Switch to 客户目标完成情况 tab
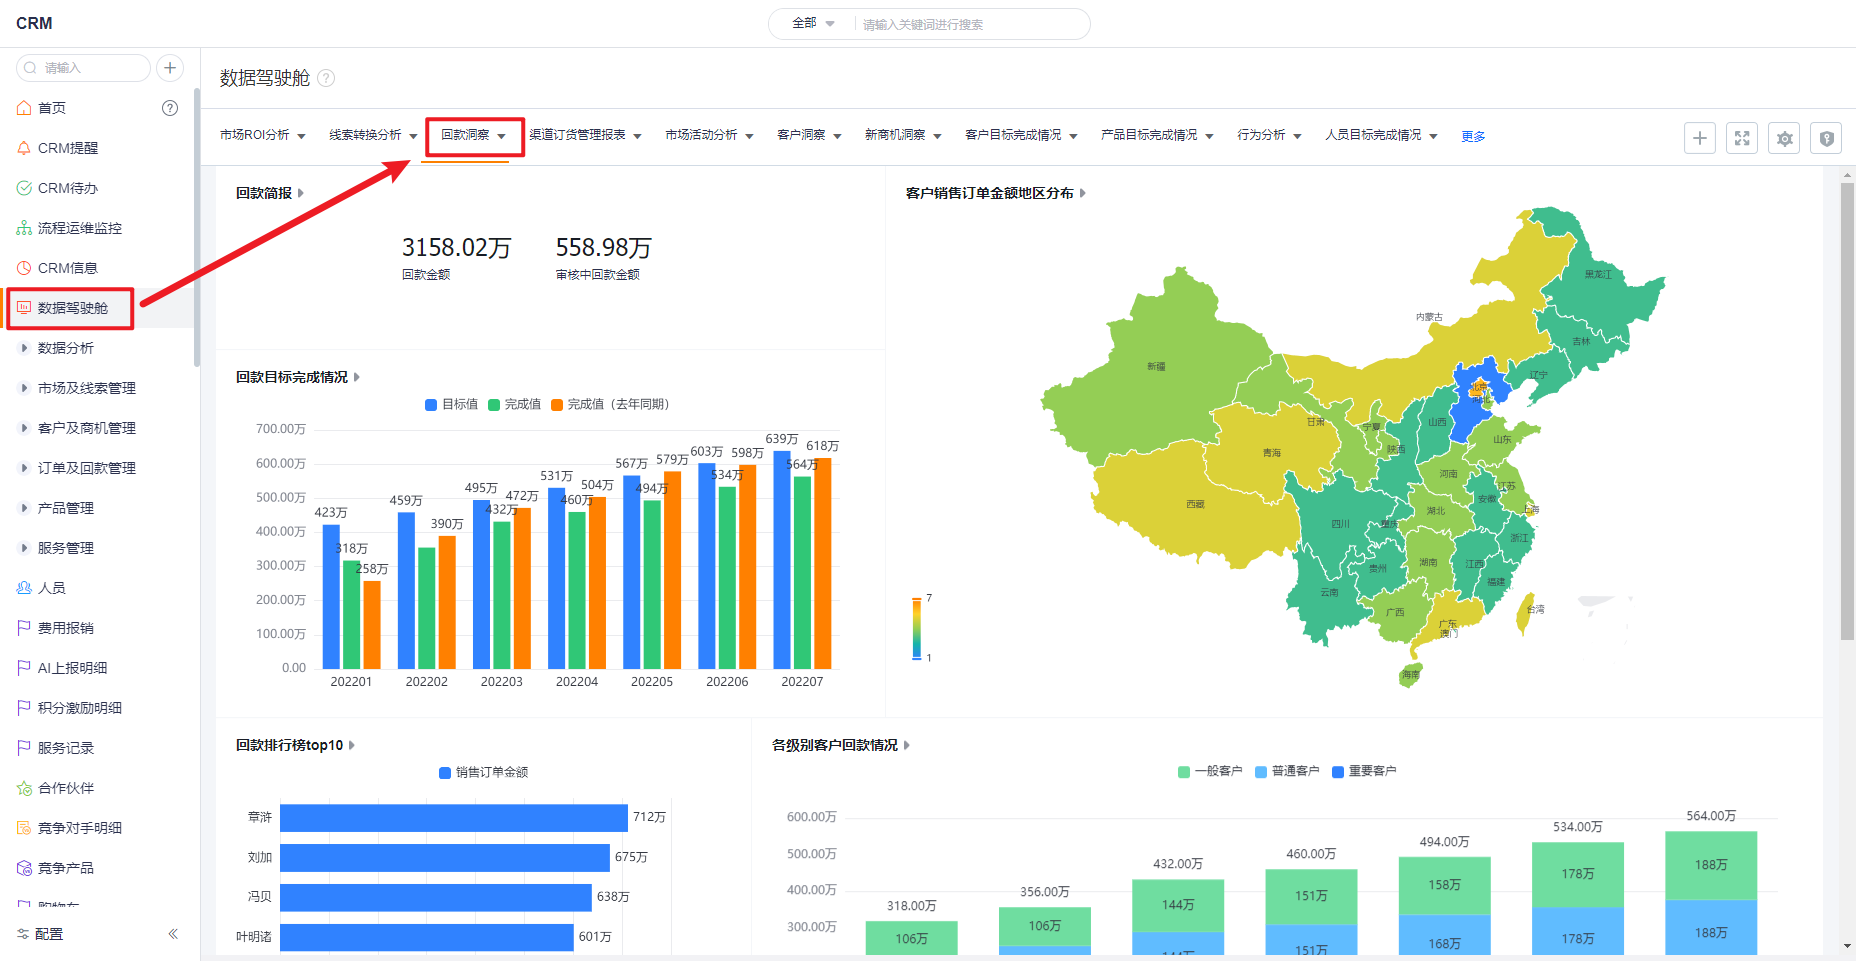 coord(1013,135)
